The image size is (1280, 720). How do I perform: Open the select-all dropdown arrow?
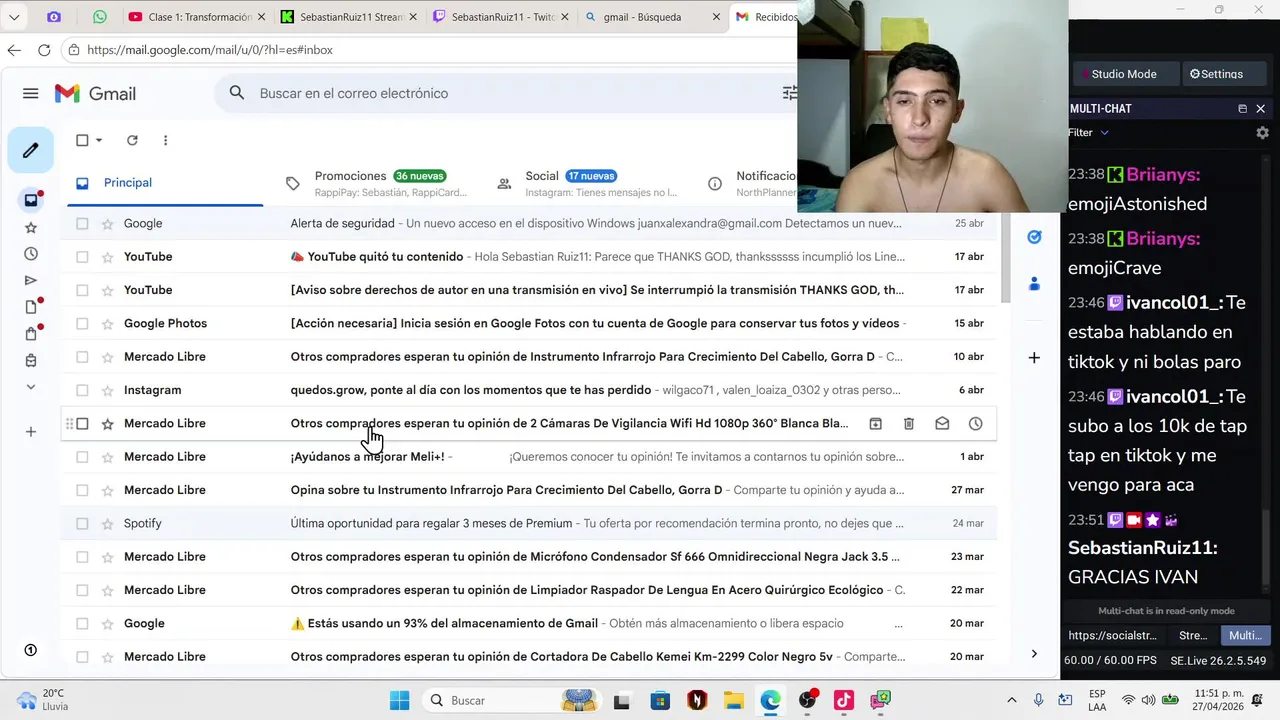pyautogui.click(x=99, y=141)
